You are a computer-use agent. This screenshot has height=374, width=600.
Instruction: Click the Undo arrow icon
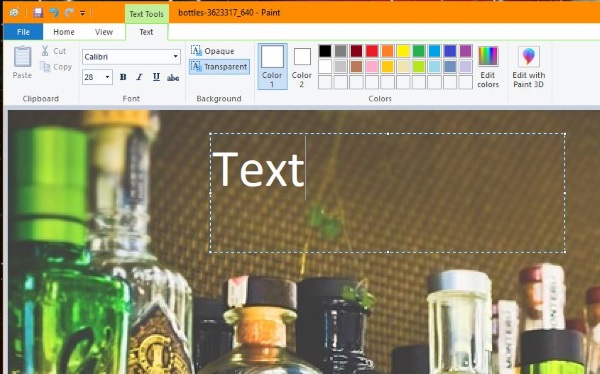[x=54, y=13]
